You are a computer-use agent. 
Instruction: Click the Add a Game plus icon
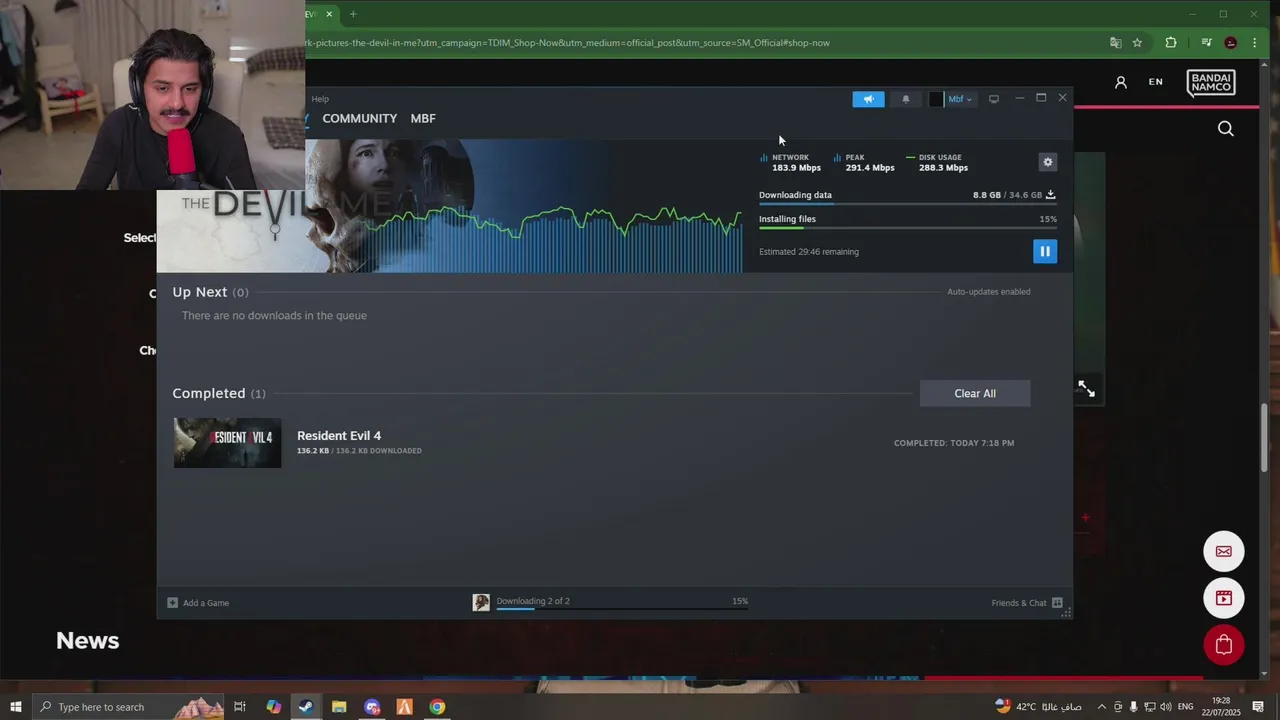tap(172, 603)
